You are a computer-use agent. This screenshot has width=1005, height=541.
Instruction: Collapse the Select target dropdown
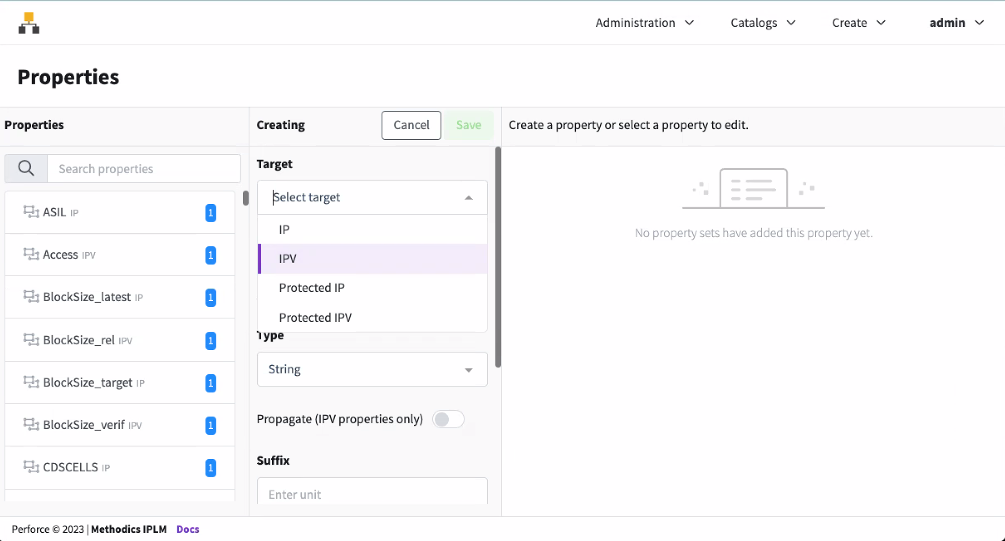pos(468,198)
